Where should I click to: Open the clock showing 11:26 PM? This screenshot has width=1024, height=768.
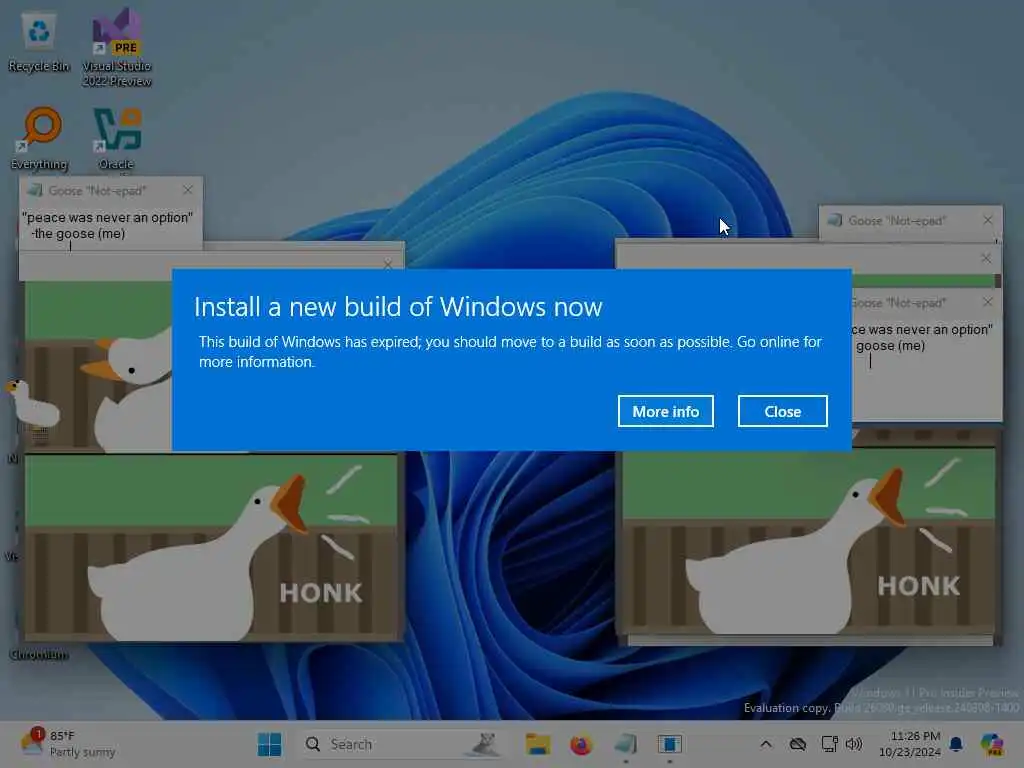(x=909, y=744)
